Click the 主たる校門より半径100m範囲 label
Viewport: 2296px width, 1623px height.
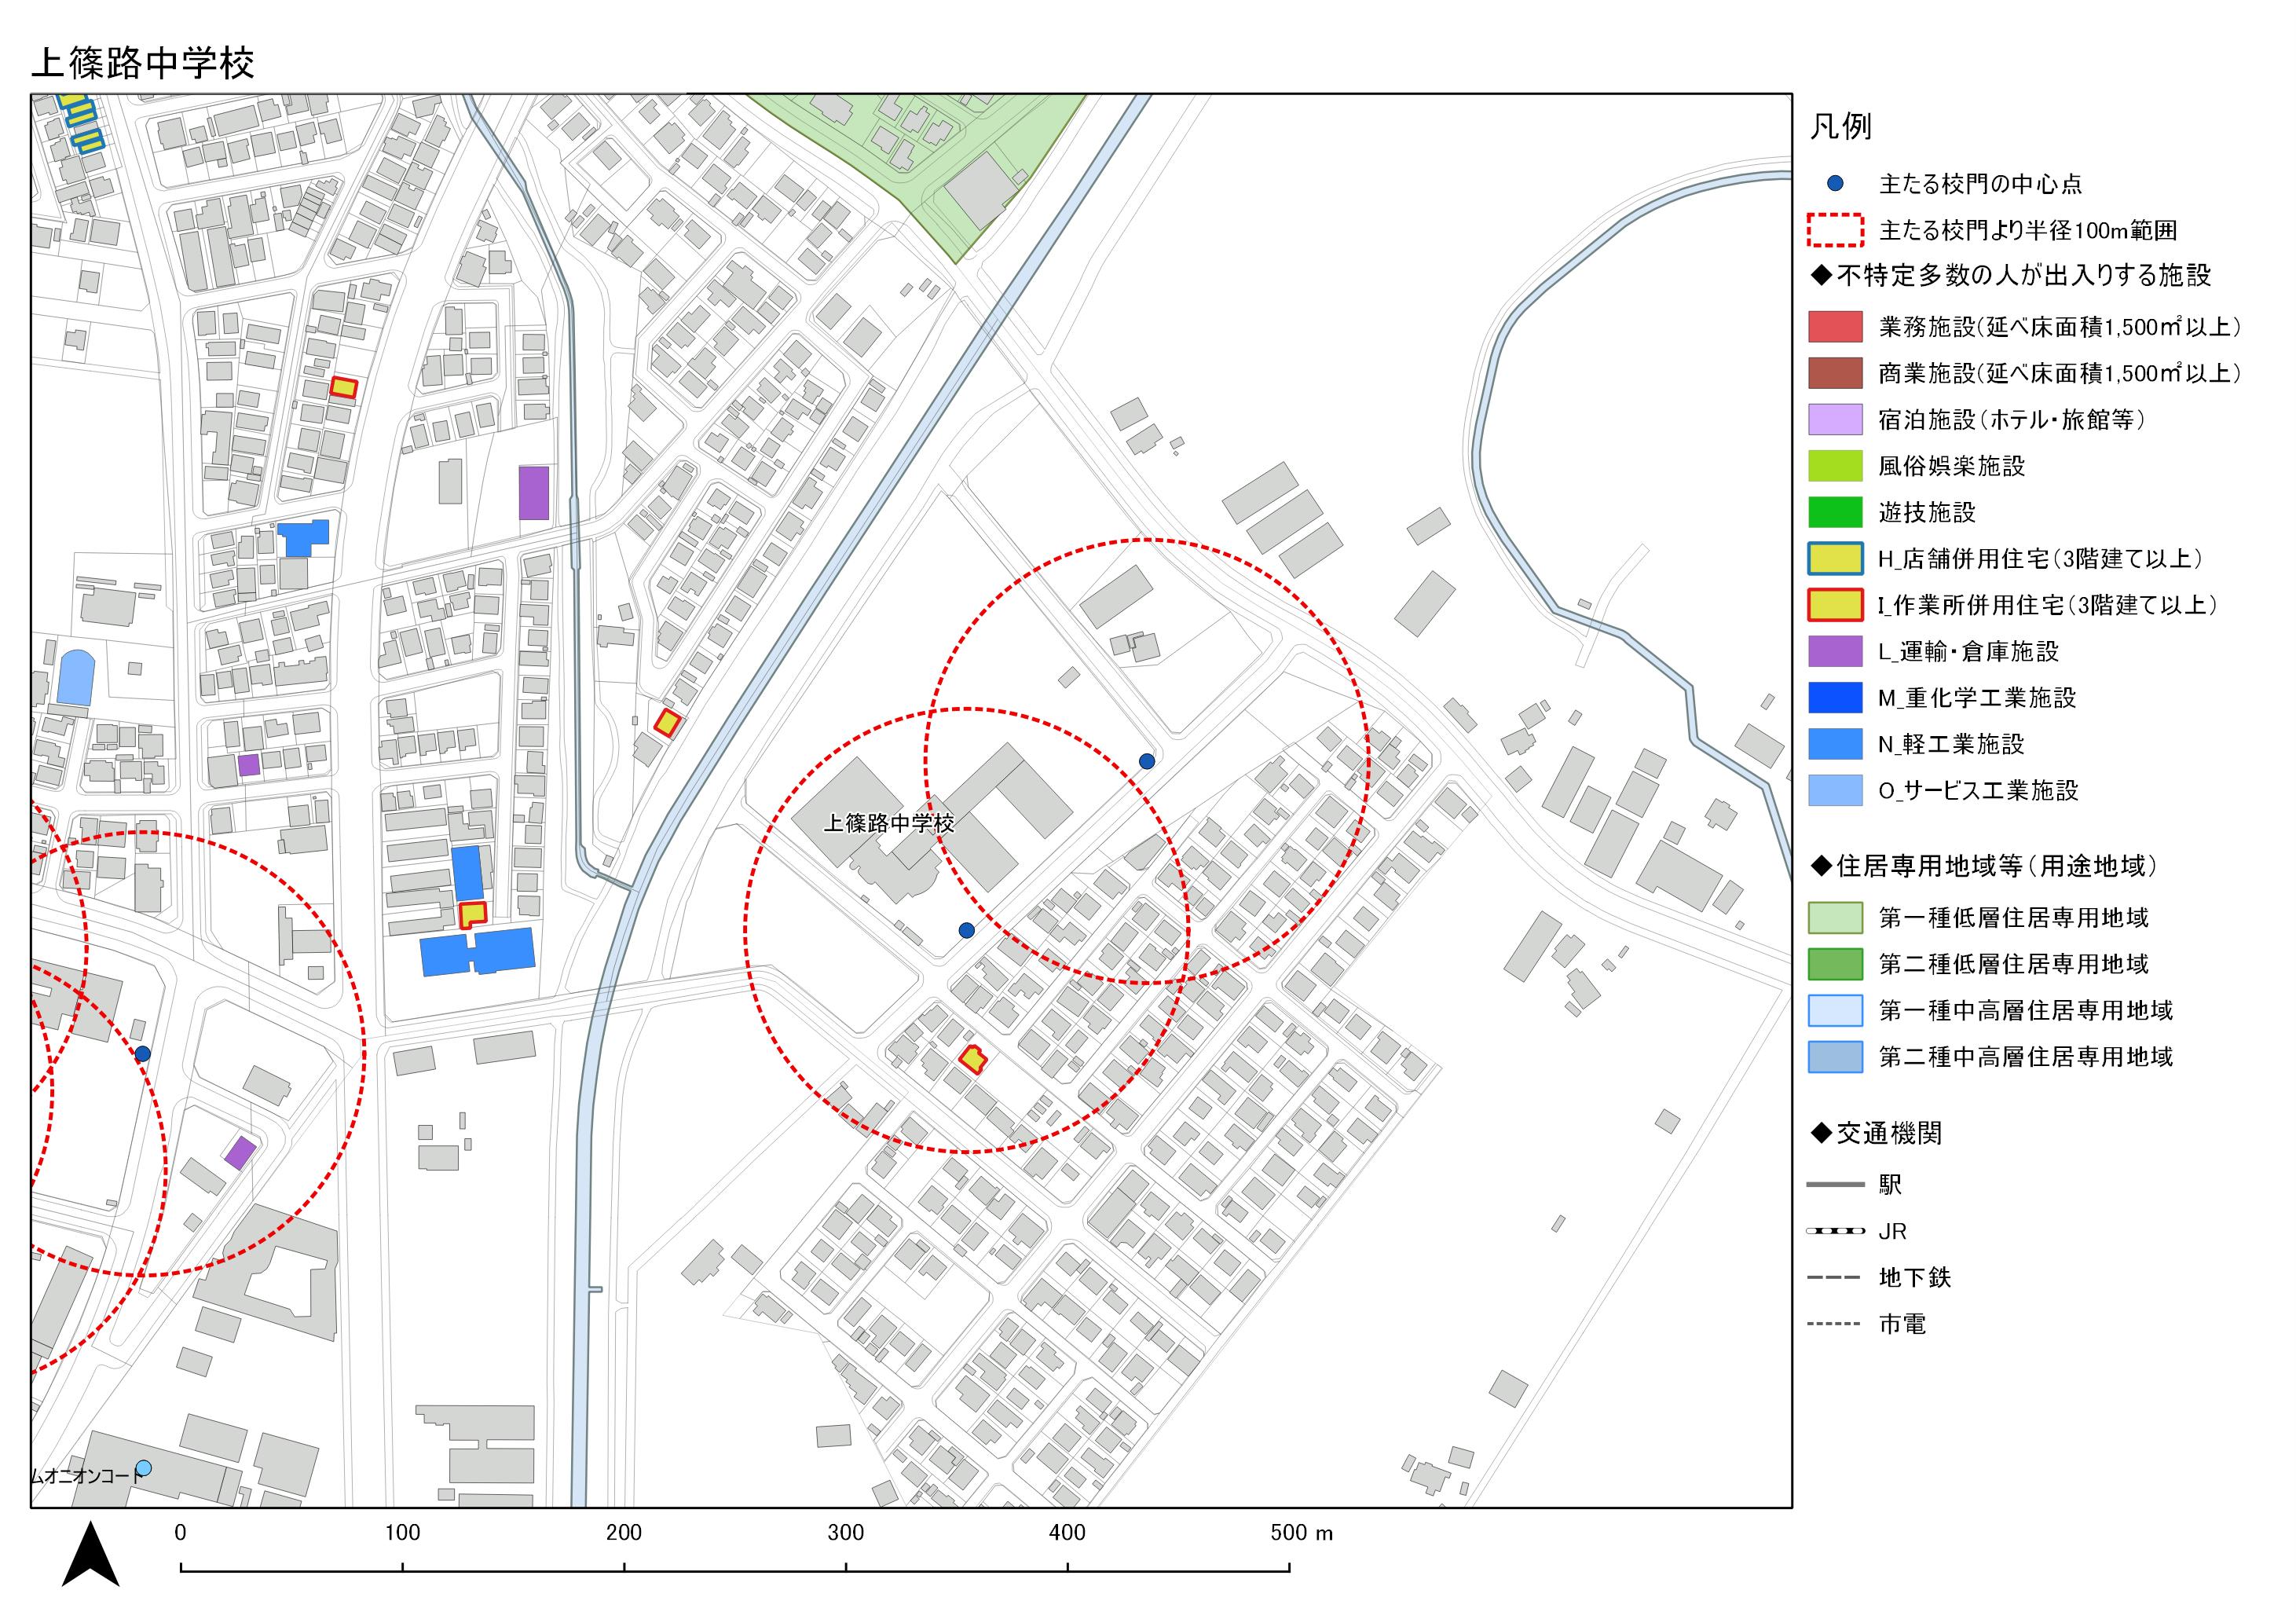coord(2027,231)
